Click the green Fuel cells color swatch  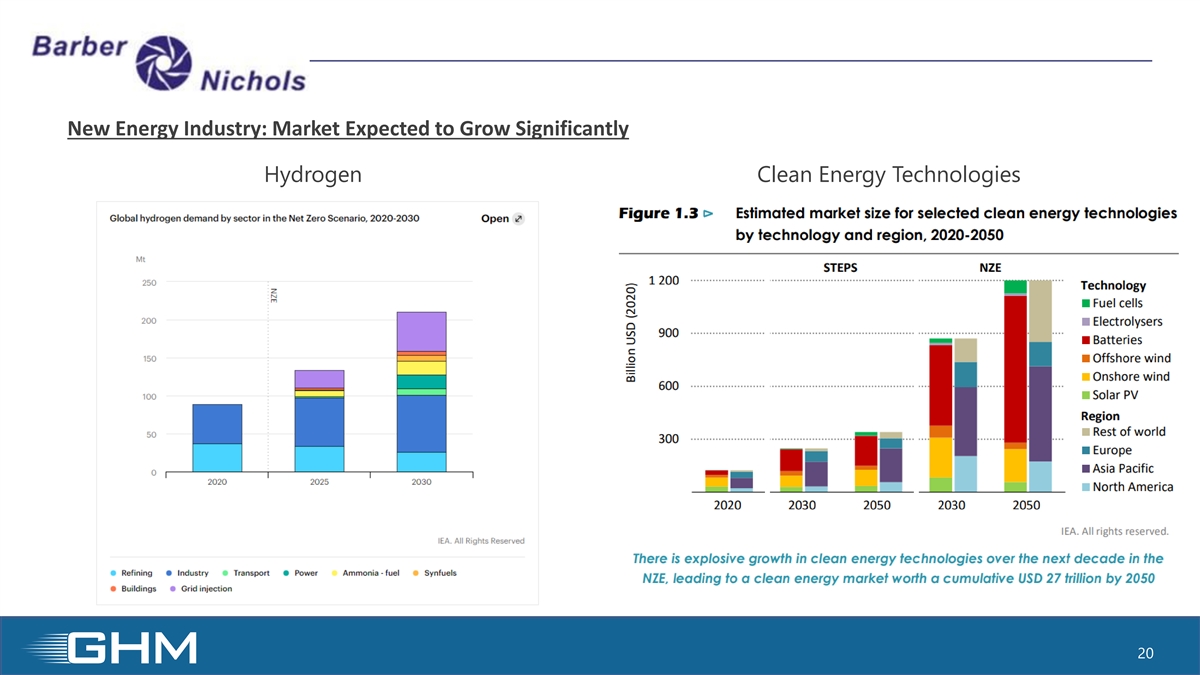coord(1085,304)
